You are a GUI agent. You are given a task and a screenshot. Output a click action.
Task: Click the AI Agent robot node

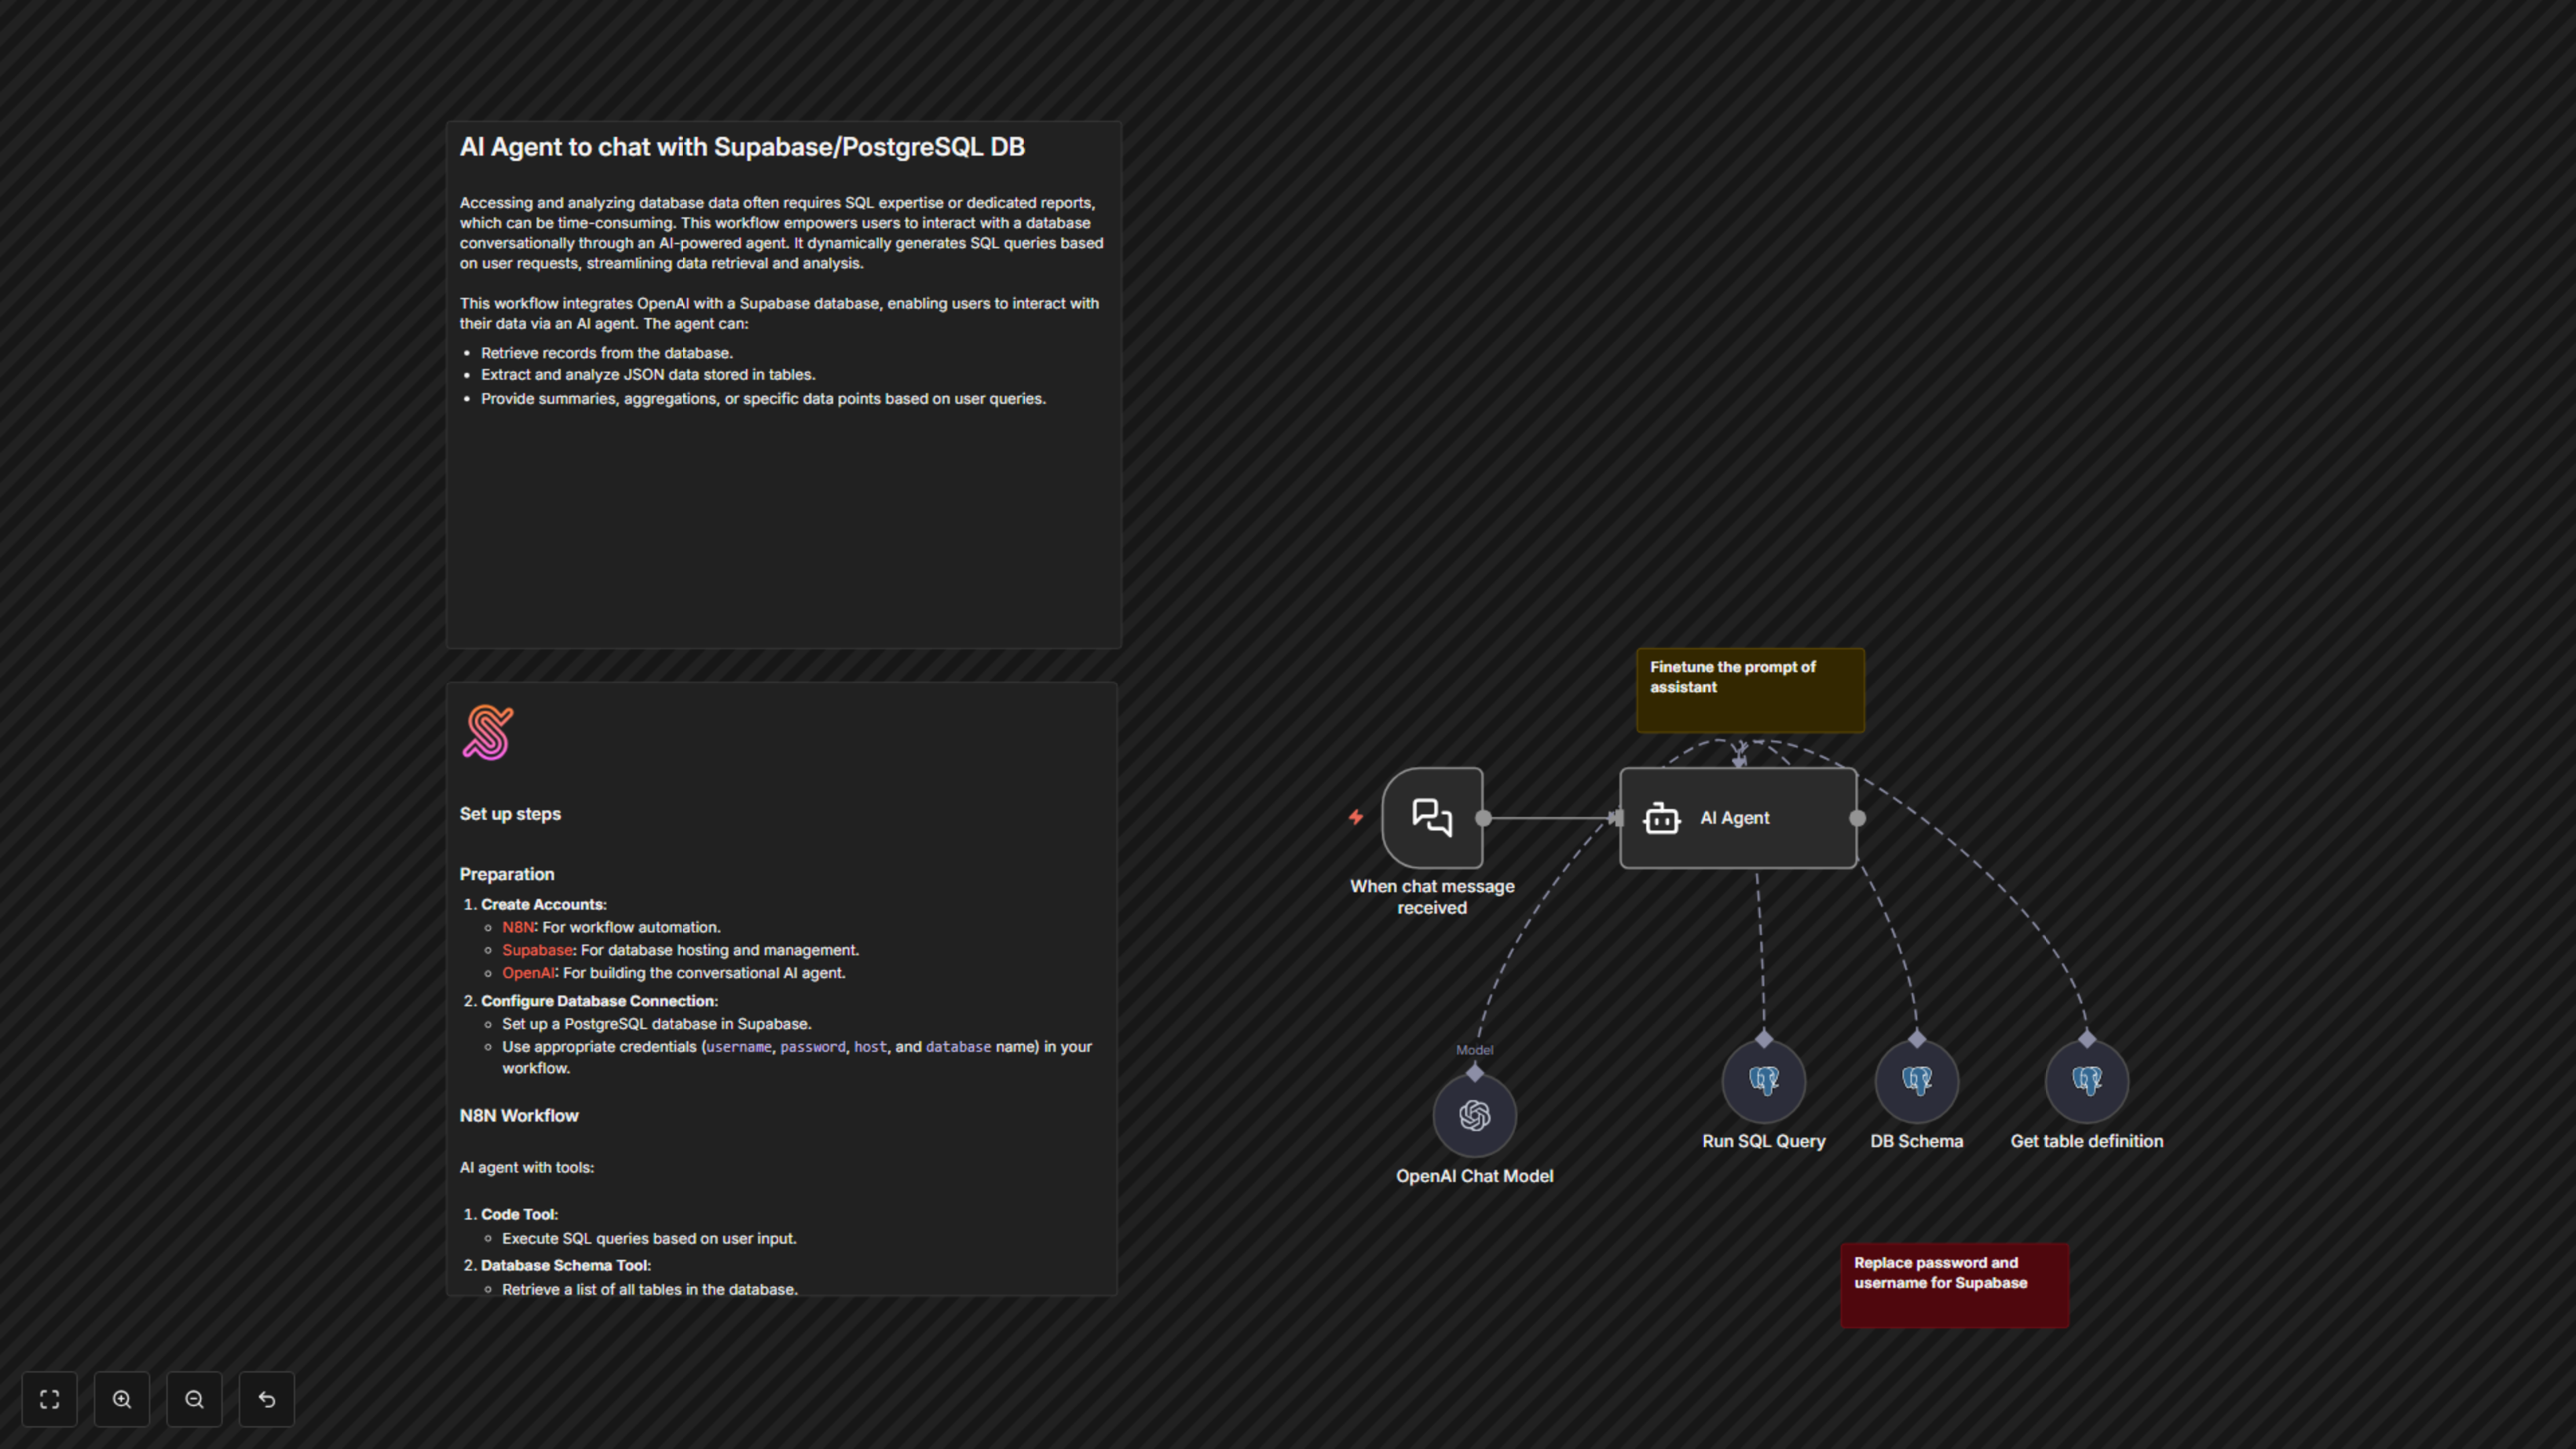[1738, 818]
